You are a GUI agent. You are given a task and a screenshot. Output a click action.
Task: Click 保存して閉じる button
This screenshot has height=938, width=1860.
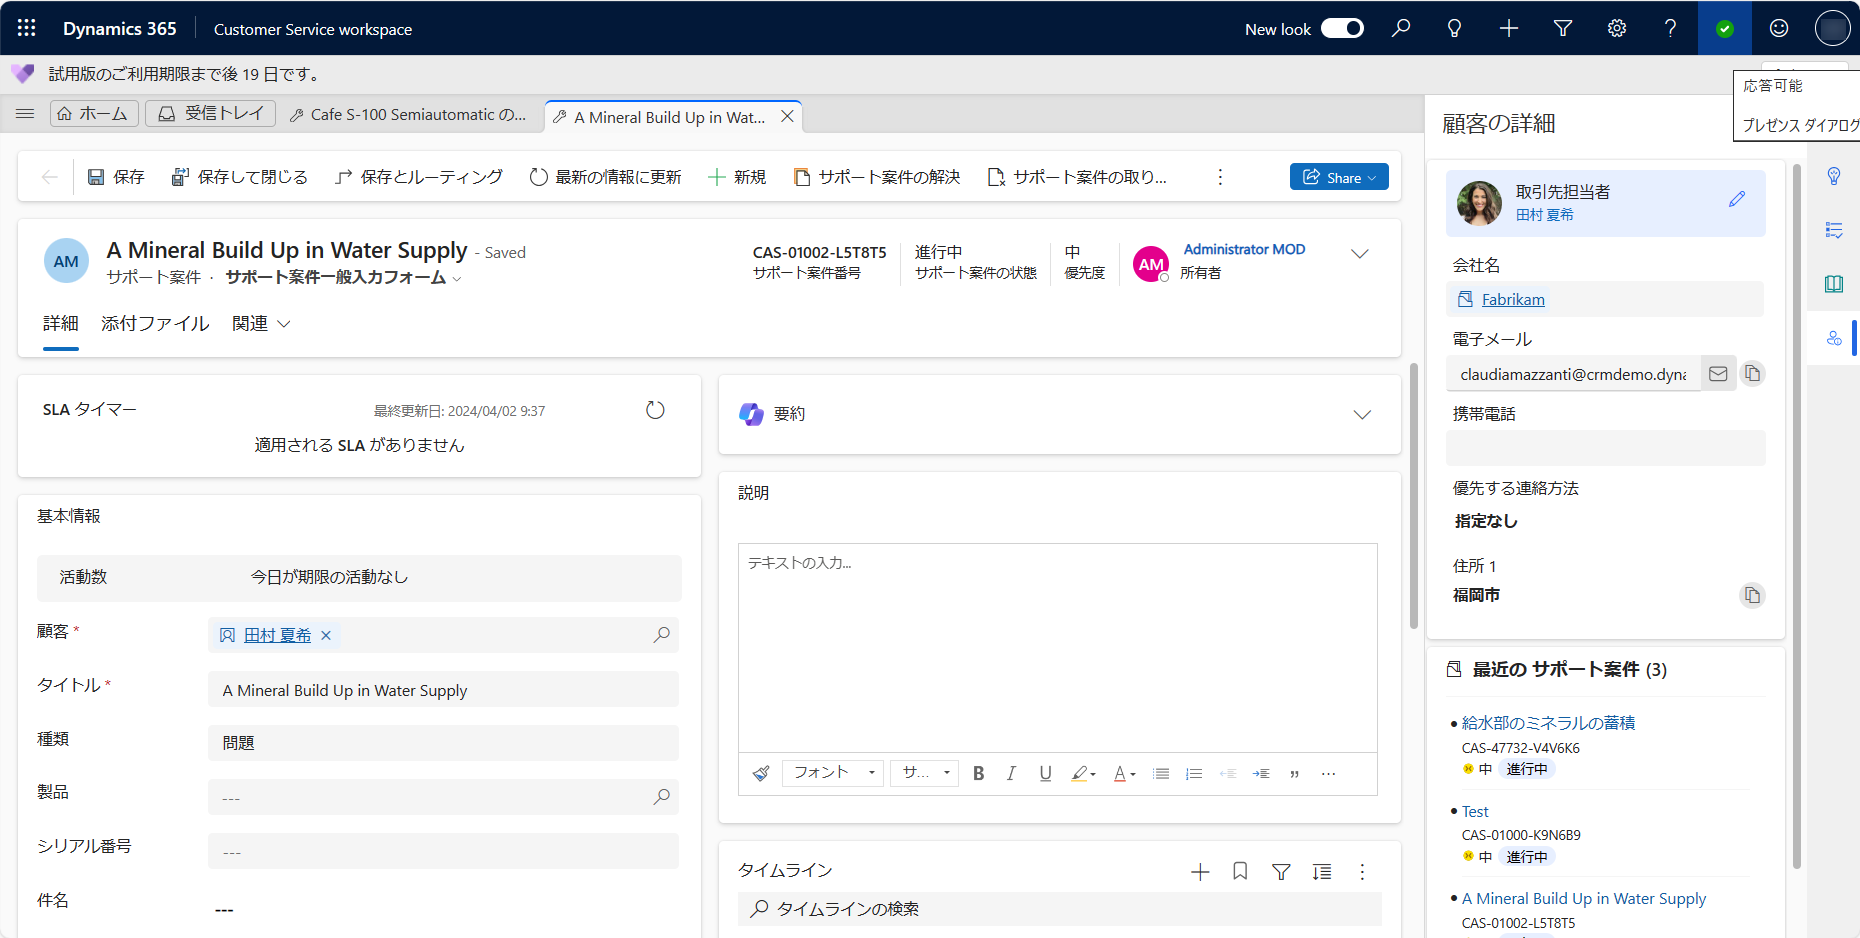[240, 177]
